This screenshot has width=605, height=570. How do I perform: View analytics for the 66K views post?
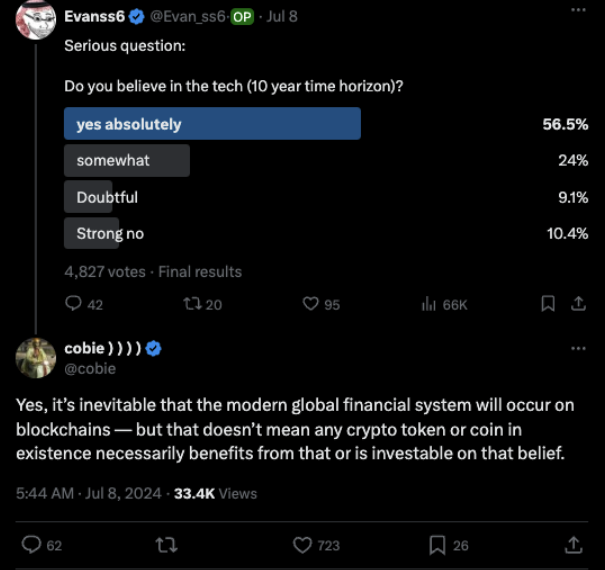(429, 304)
